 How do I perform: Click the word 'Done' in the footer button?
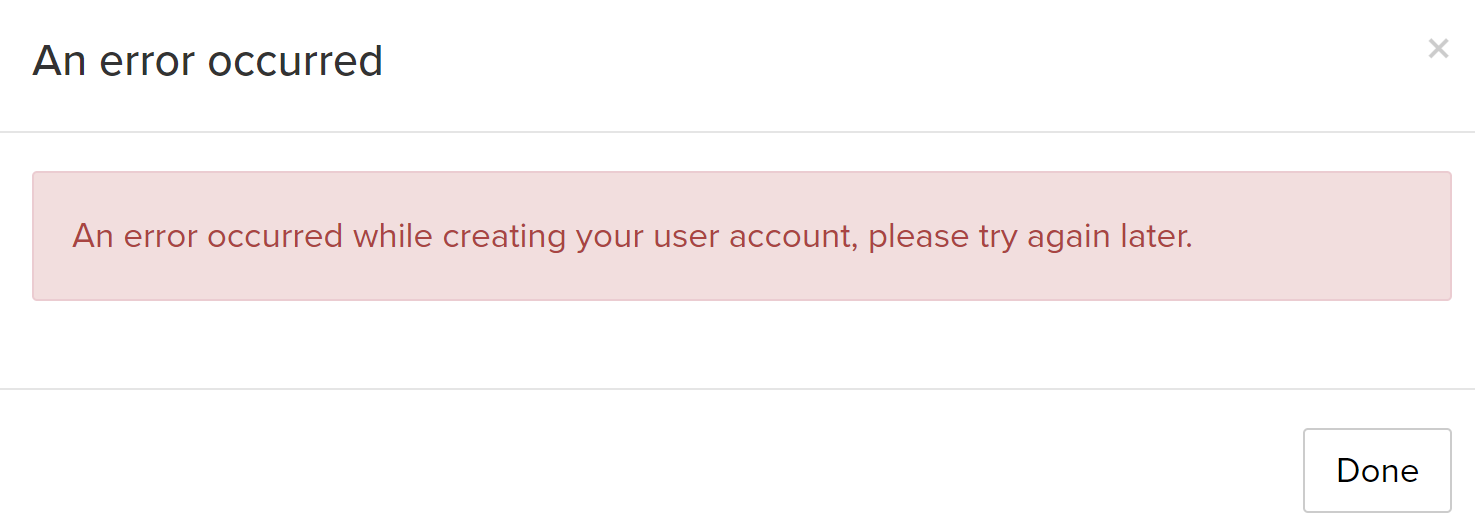click(1377, 470)
